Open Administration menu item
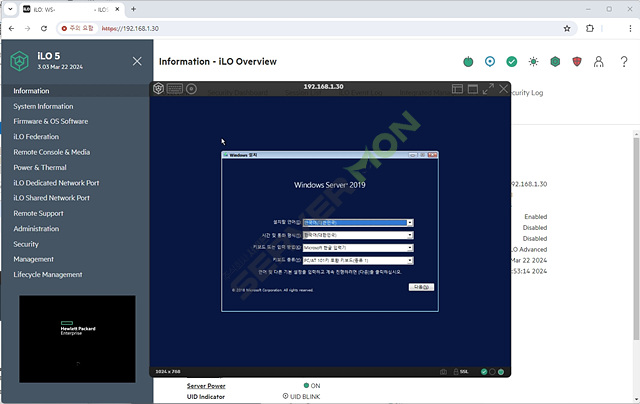This screenshot has height=404, width=640. 36,229
